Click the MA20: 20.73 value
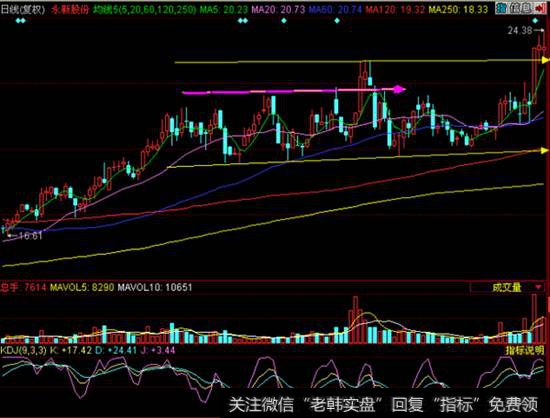This screenshot has height=418, width=550. [x=278, y=9]
